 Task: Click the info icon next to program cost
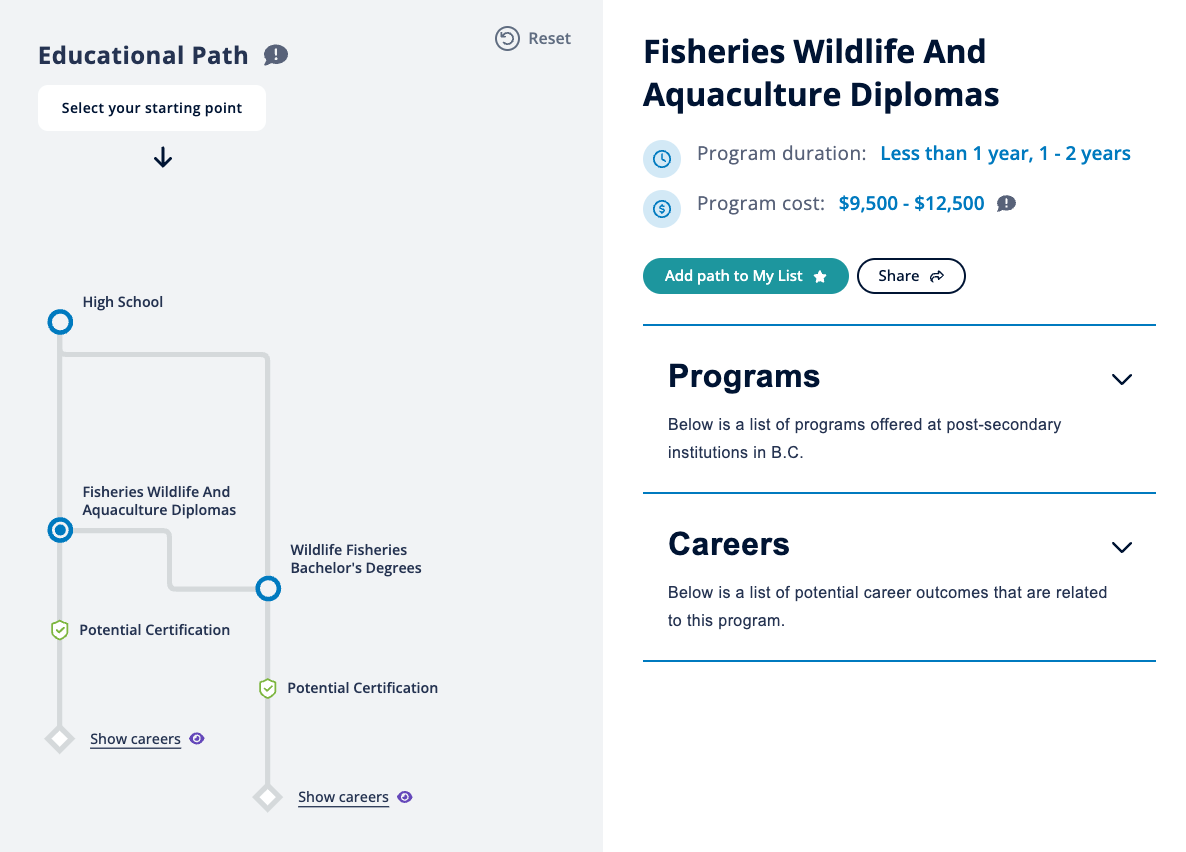(1006, 203)
